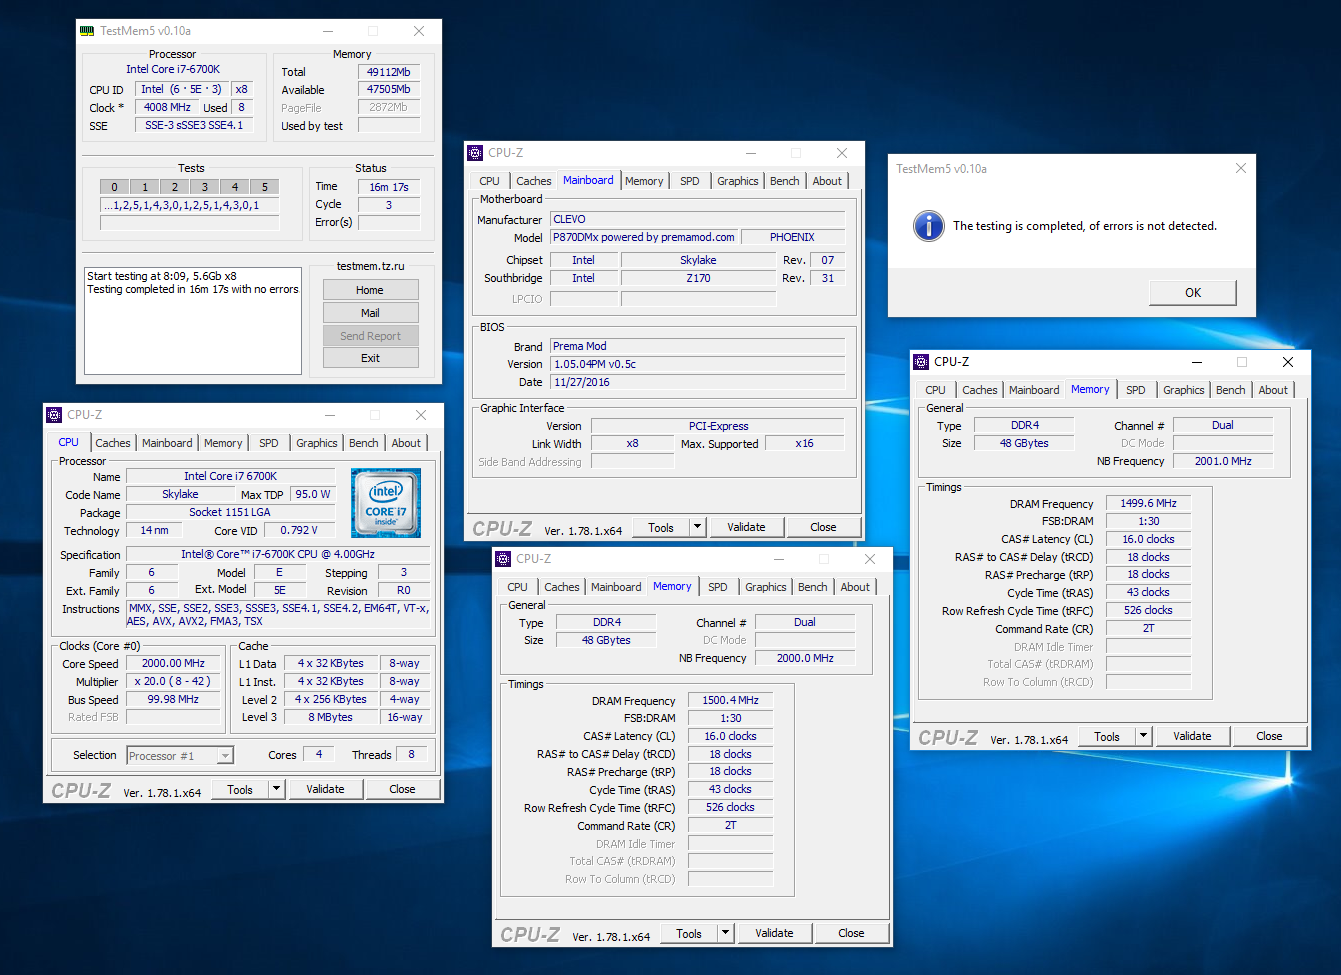Click Tools button in 1500.4 MHz Memory window
Viewport: 1341px width, 975px height.
click(689, 933)
